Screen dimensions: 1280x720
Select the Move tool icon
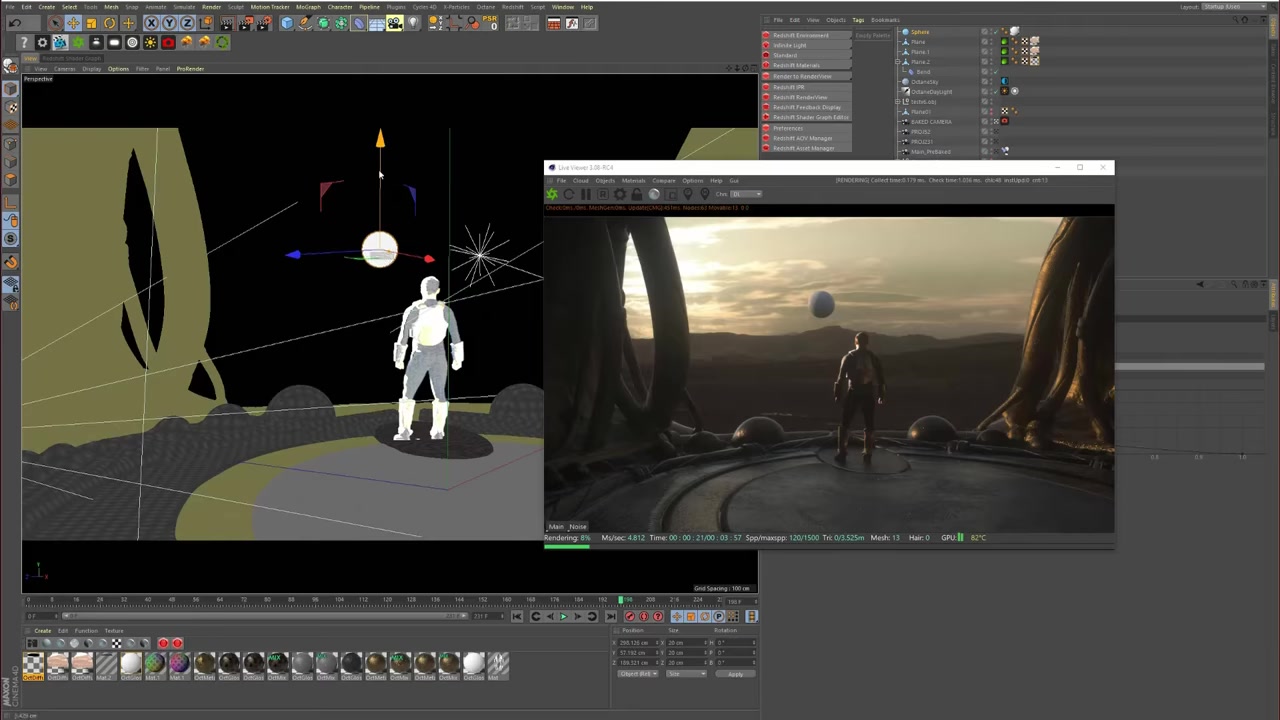(73, 23)
